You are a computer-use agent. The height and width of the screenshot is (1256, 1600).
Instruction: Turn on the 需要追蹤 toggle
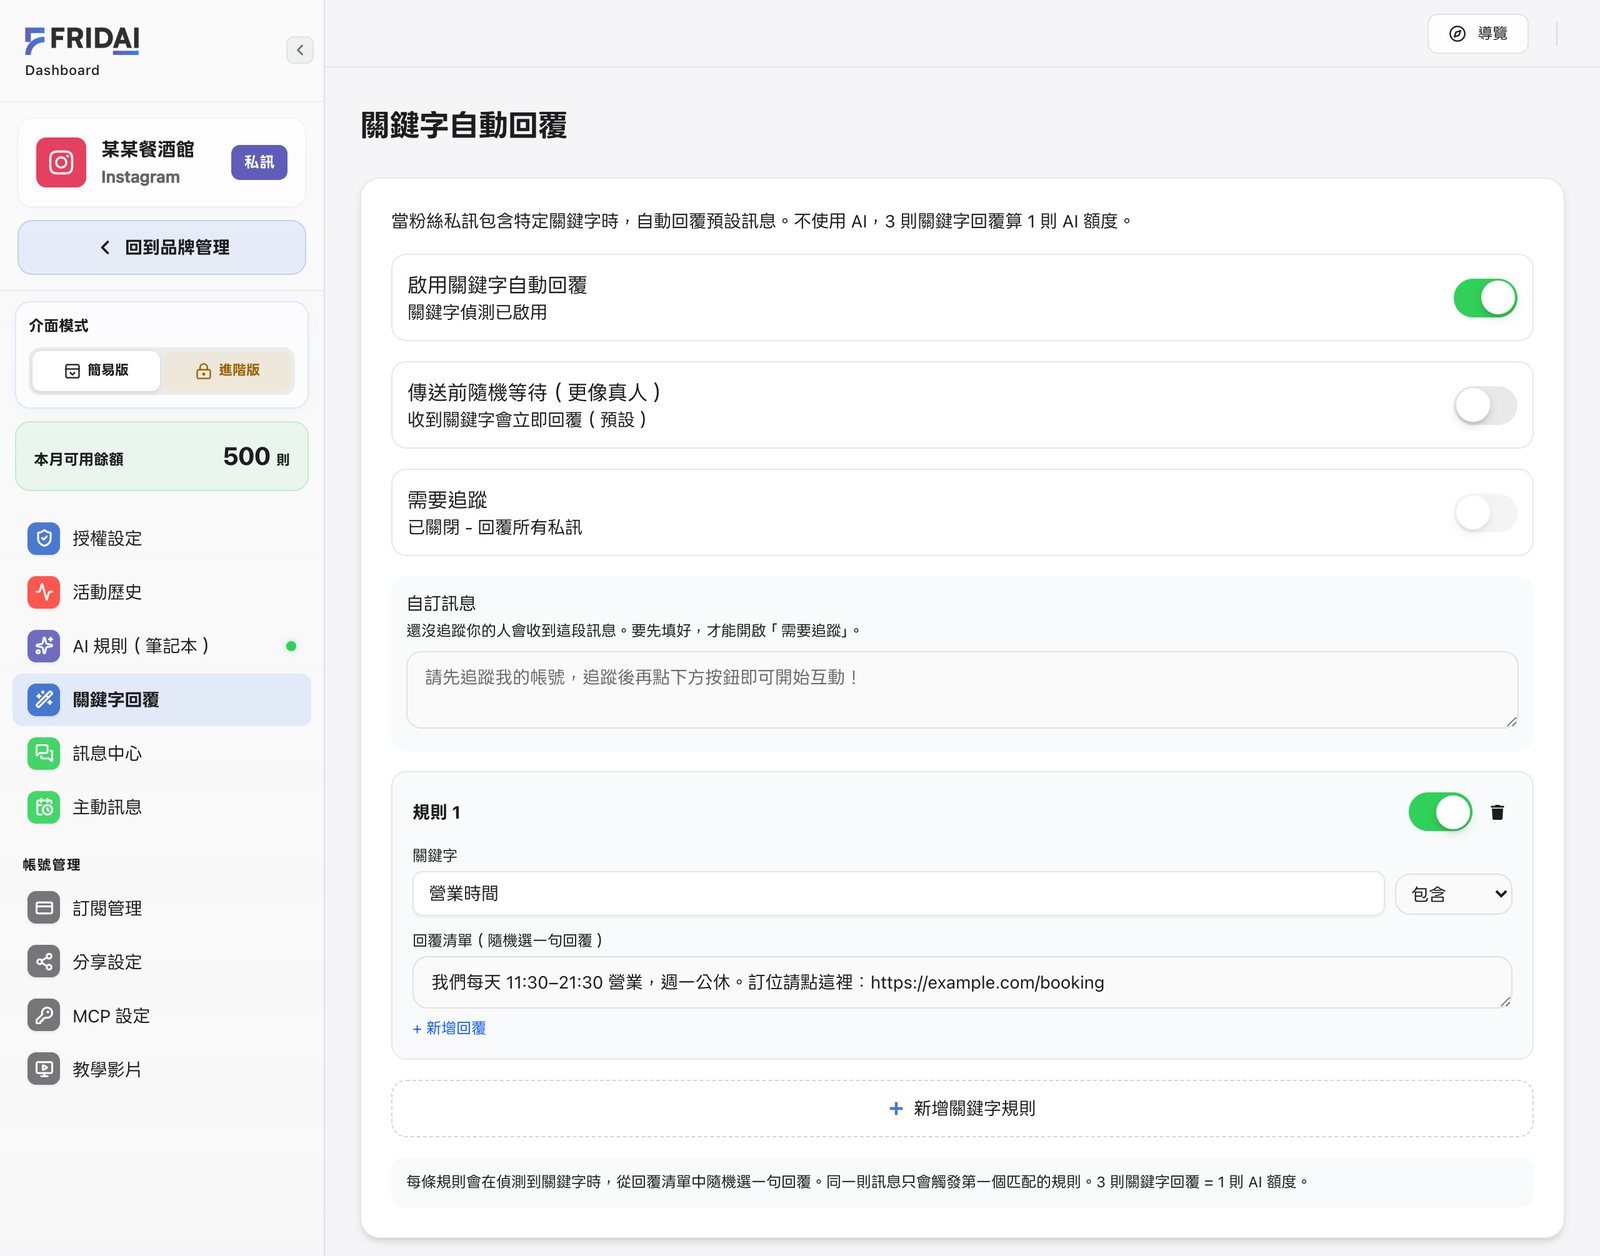click(x=1485, y=513)
